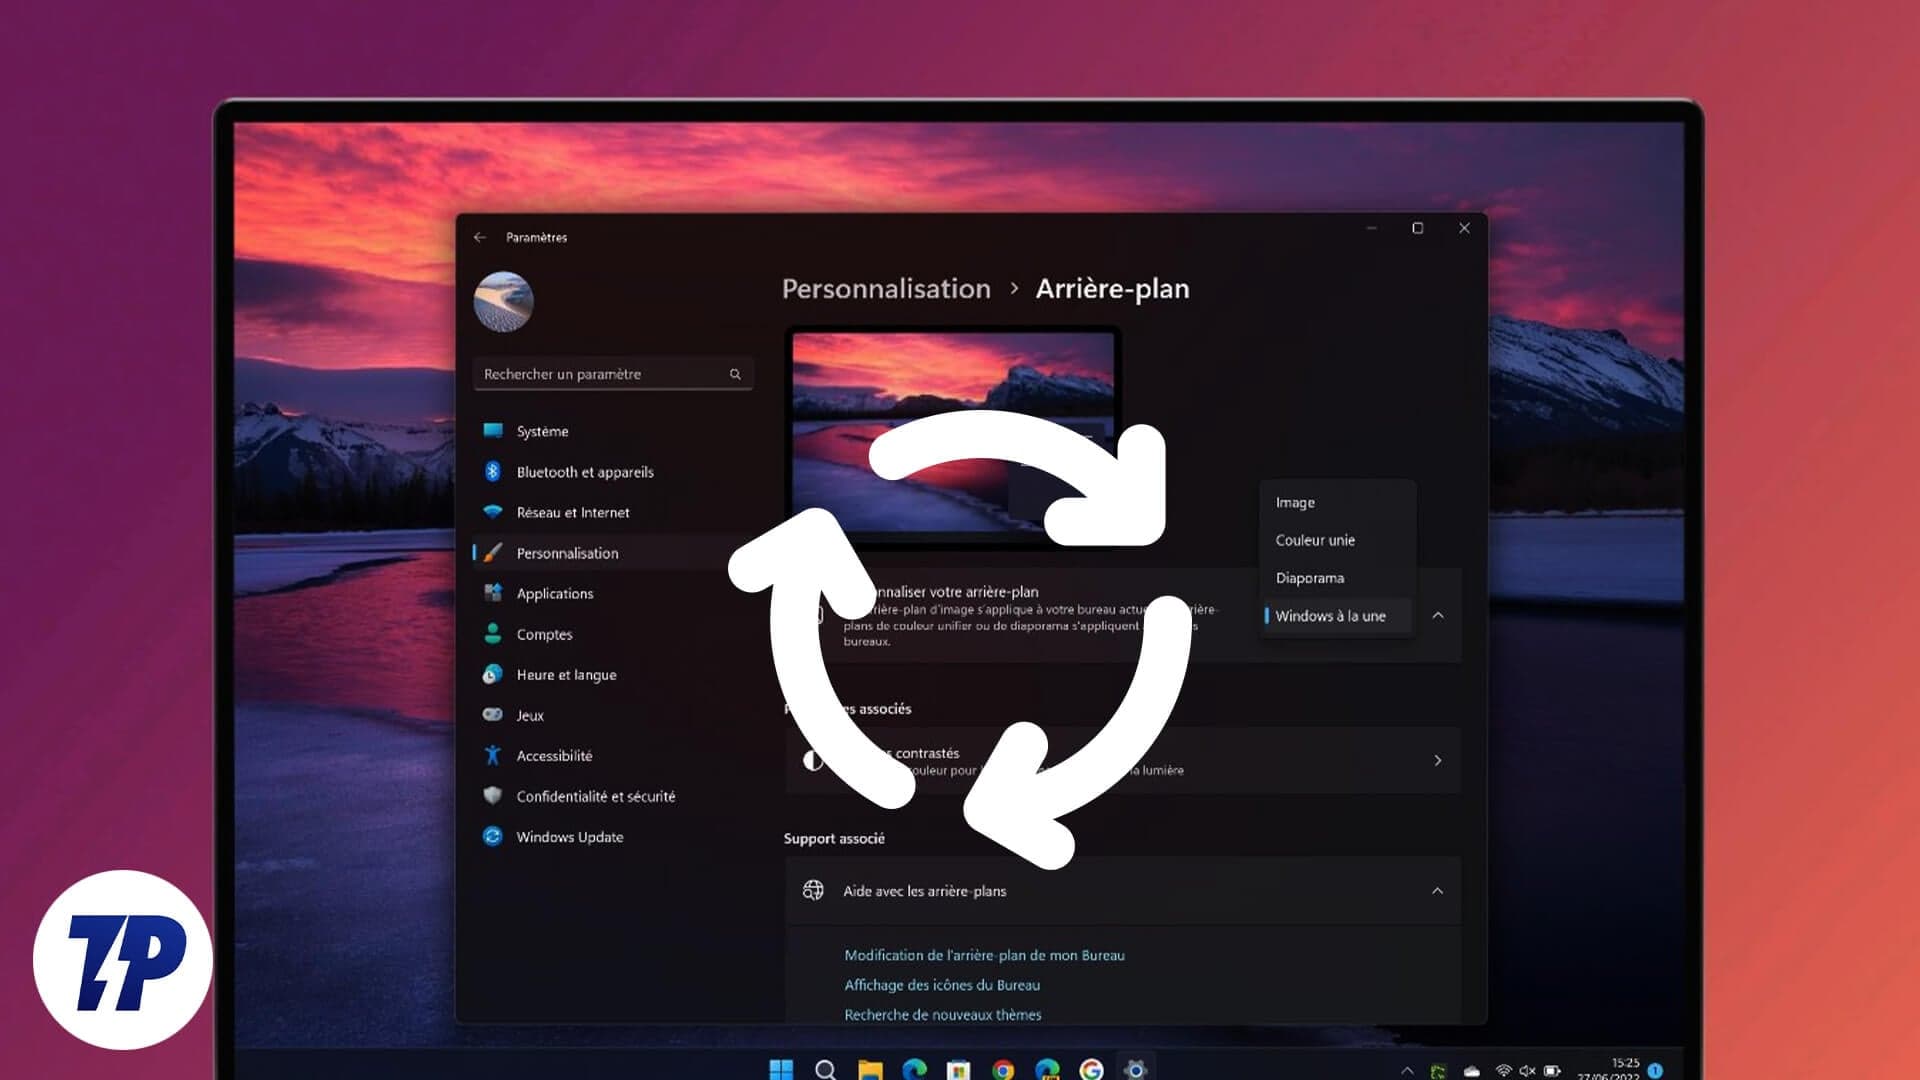Click the Accessibilité sidebar icon
The width and height of the screenshot is (1920, 1080).
click(492, 755)
